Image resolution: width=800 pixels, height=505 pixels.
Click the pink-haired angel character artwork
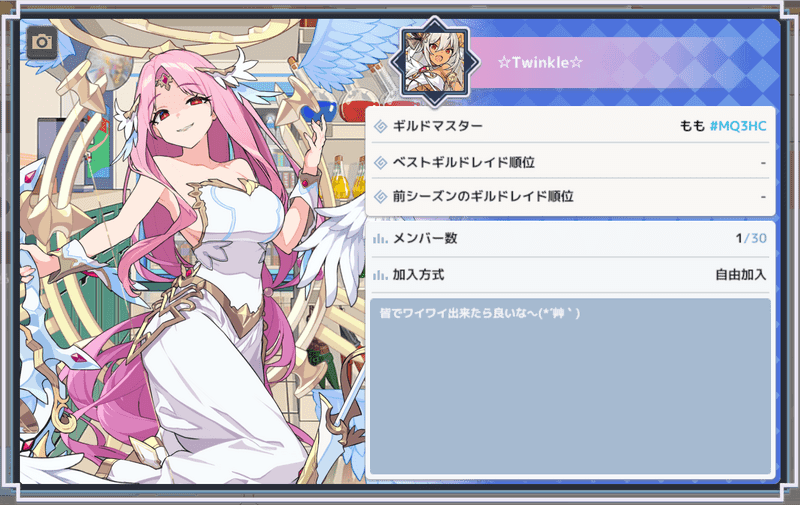tap(193, 251)
